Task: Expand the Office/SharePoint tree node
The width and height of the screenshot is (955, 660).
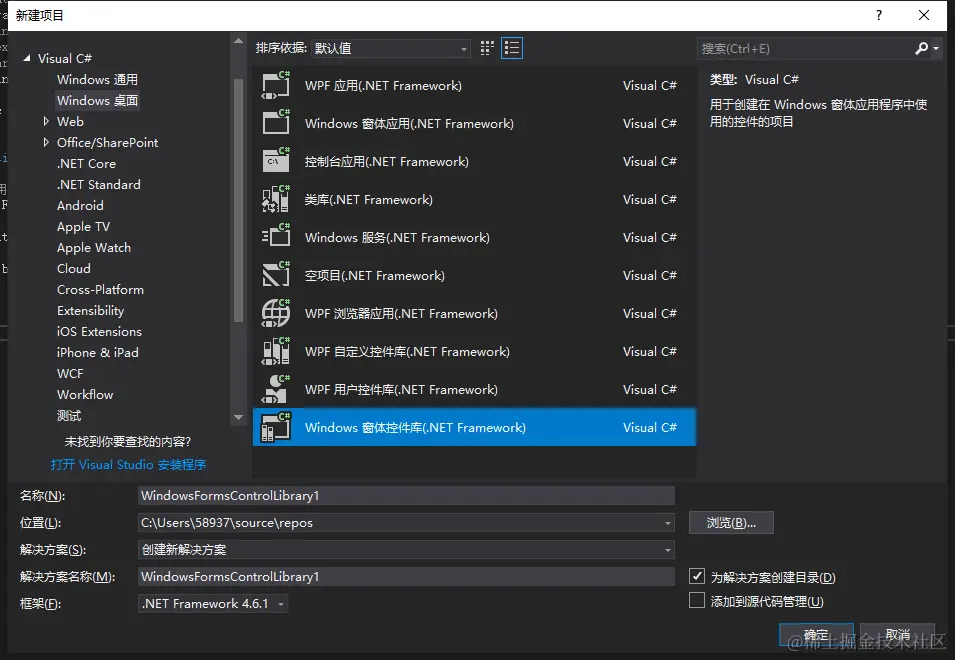Action: [x=46, y=142]
